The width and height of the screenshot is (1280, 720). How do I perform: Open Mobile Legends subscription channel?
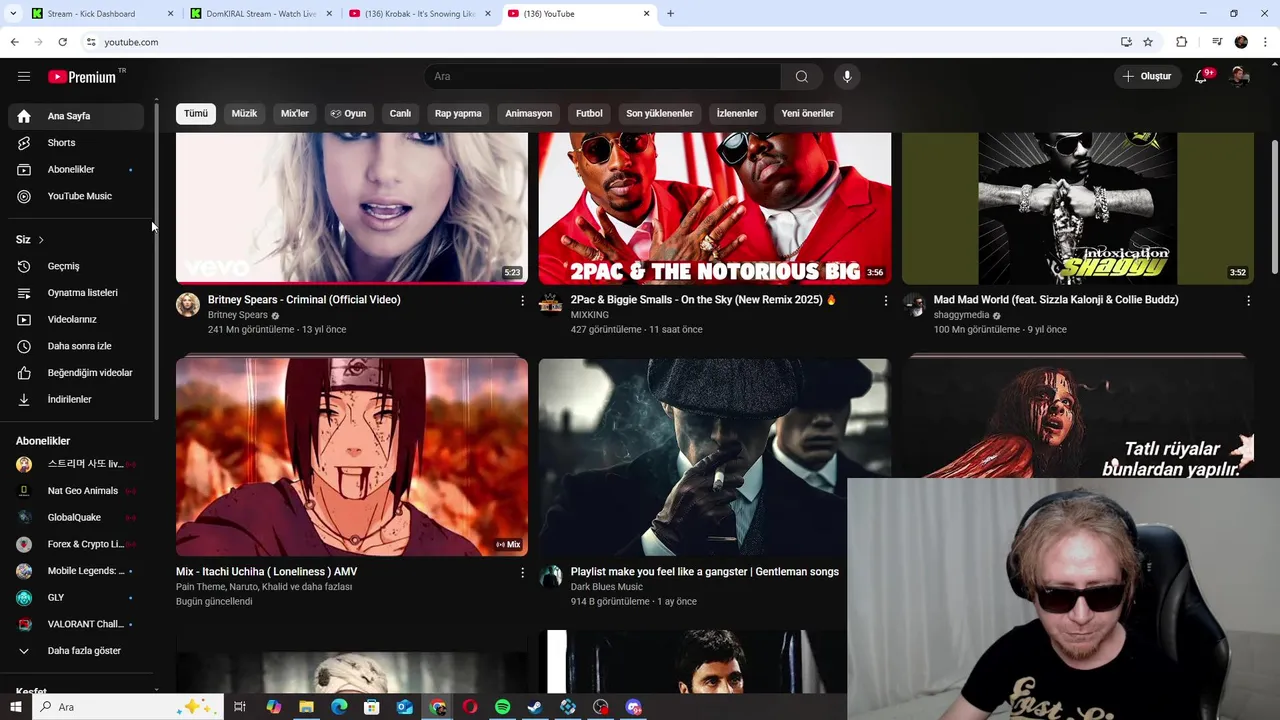tap(76, 571)
